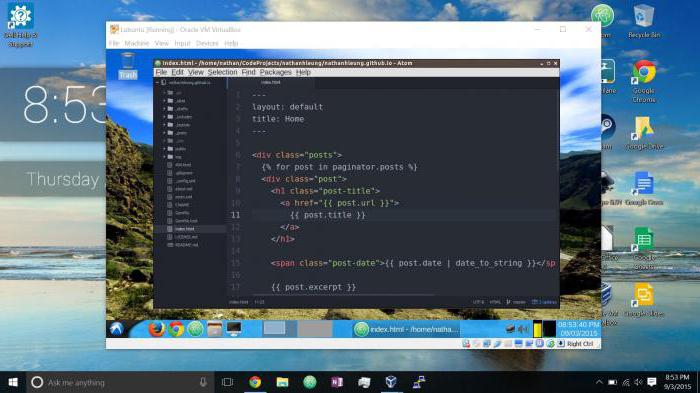Image resolution: width=700 pixels, height=393 pixels.
Task: Open File Explorer in the Windows taskbar
Action: (282, 382)
